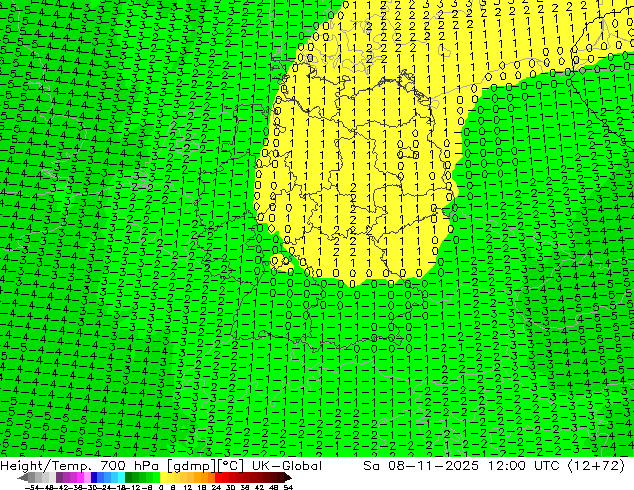Click the legend value "54"
The width and height of the screenshot is (634, 490).
click(x=288, y=487)
